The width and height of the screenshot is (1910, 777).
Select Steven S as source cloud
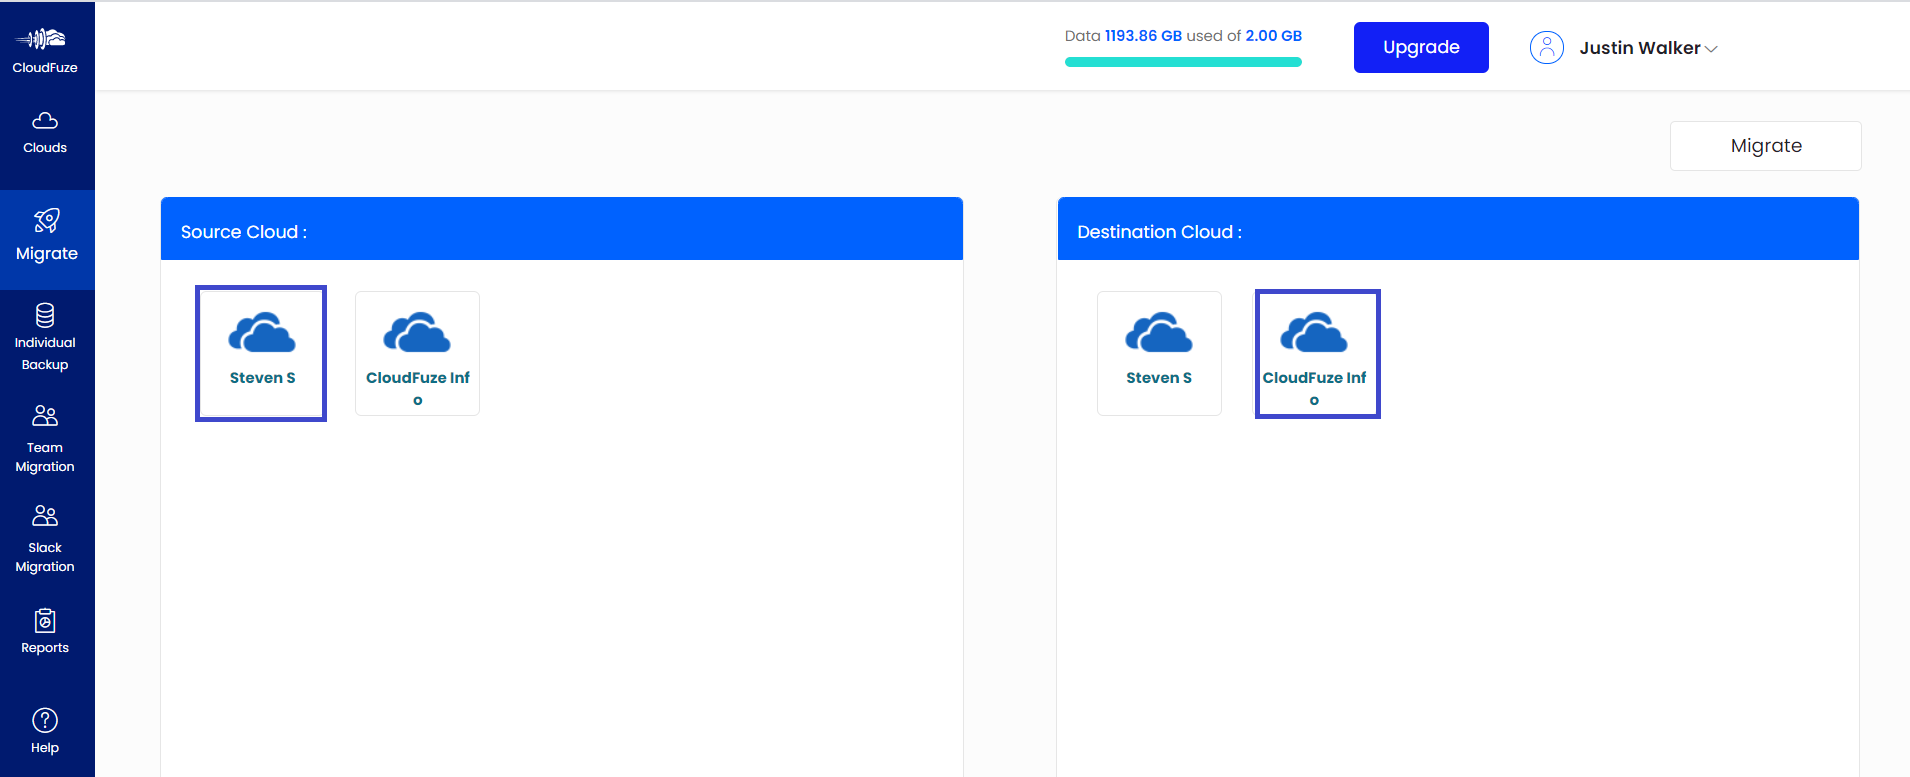coord(261,353)
